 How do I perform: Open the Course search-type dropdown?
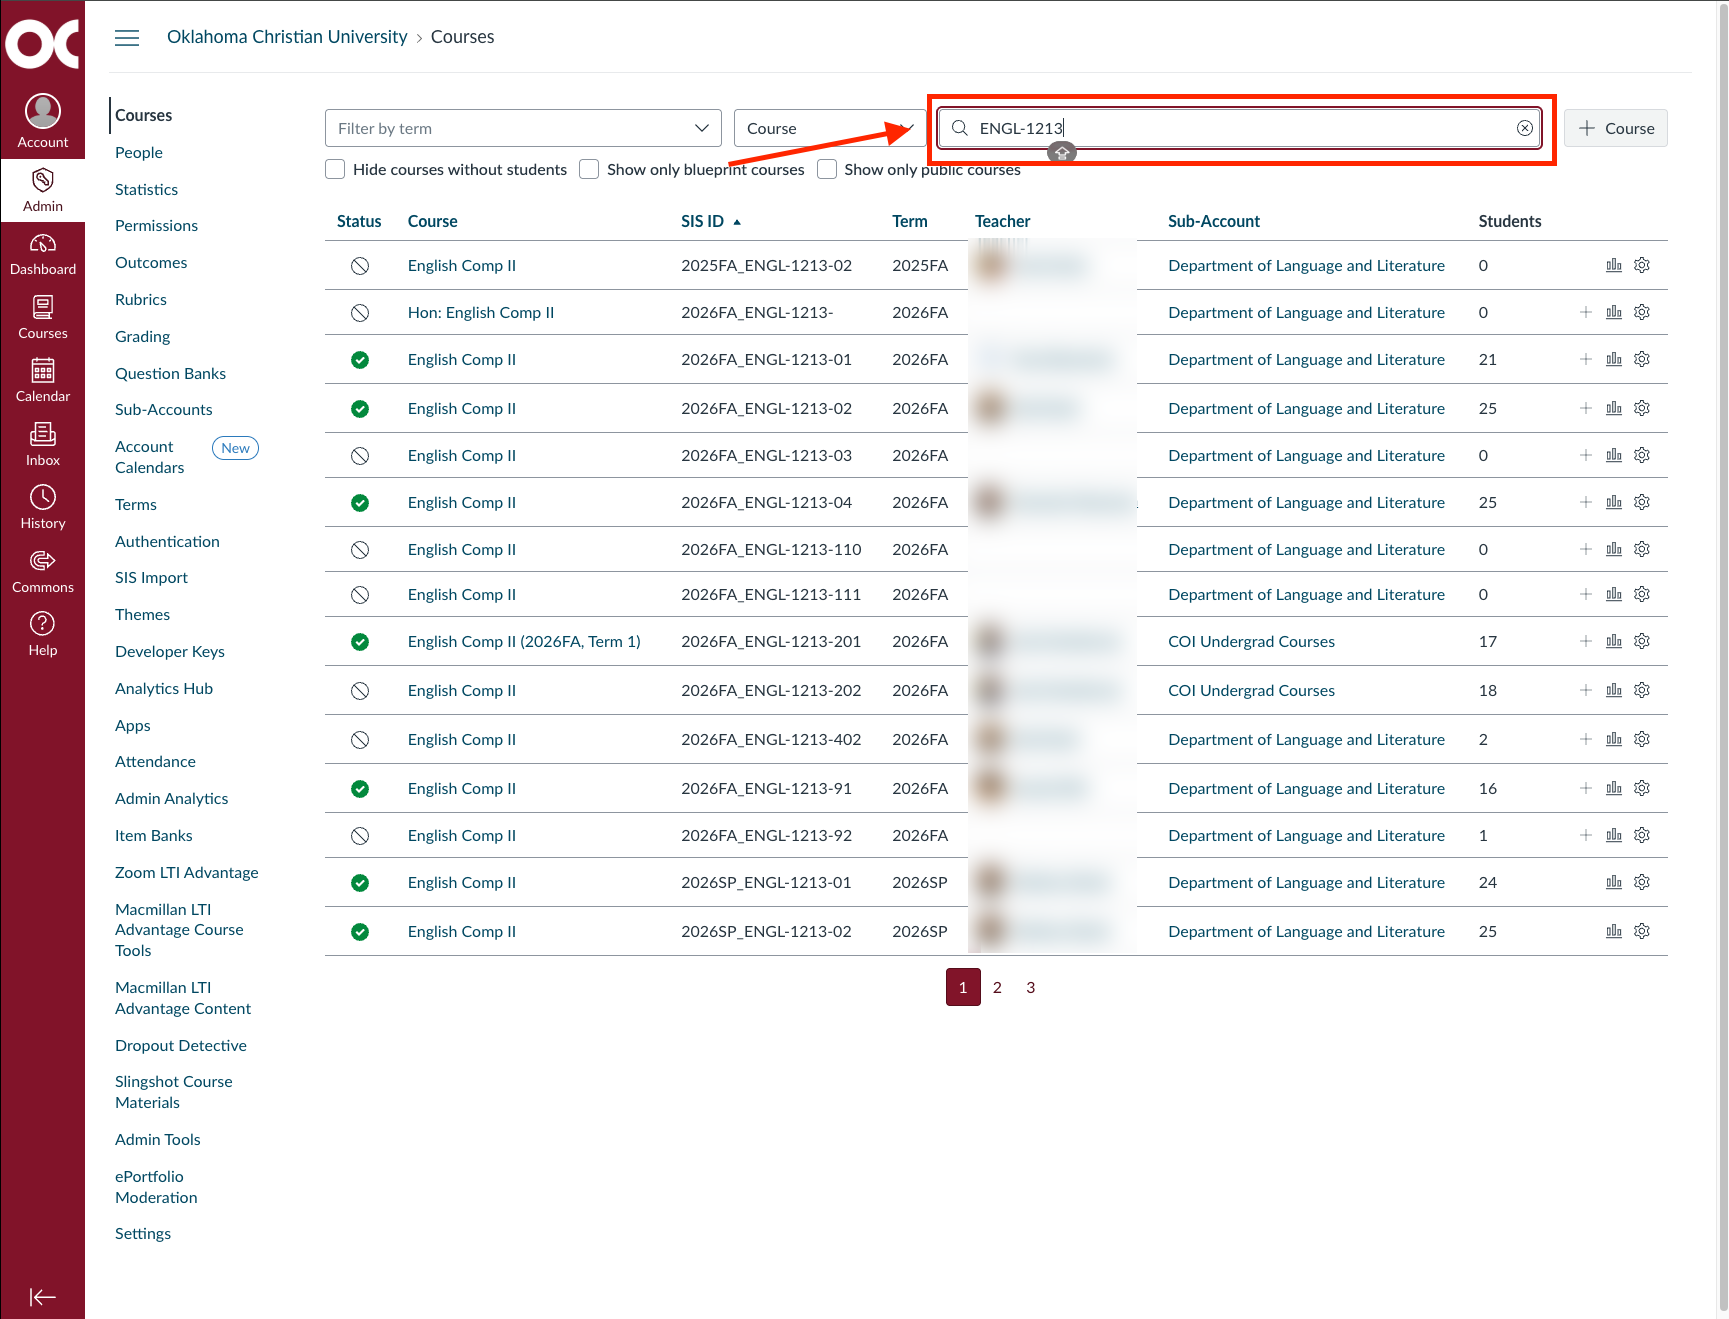pos(830,128)
